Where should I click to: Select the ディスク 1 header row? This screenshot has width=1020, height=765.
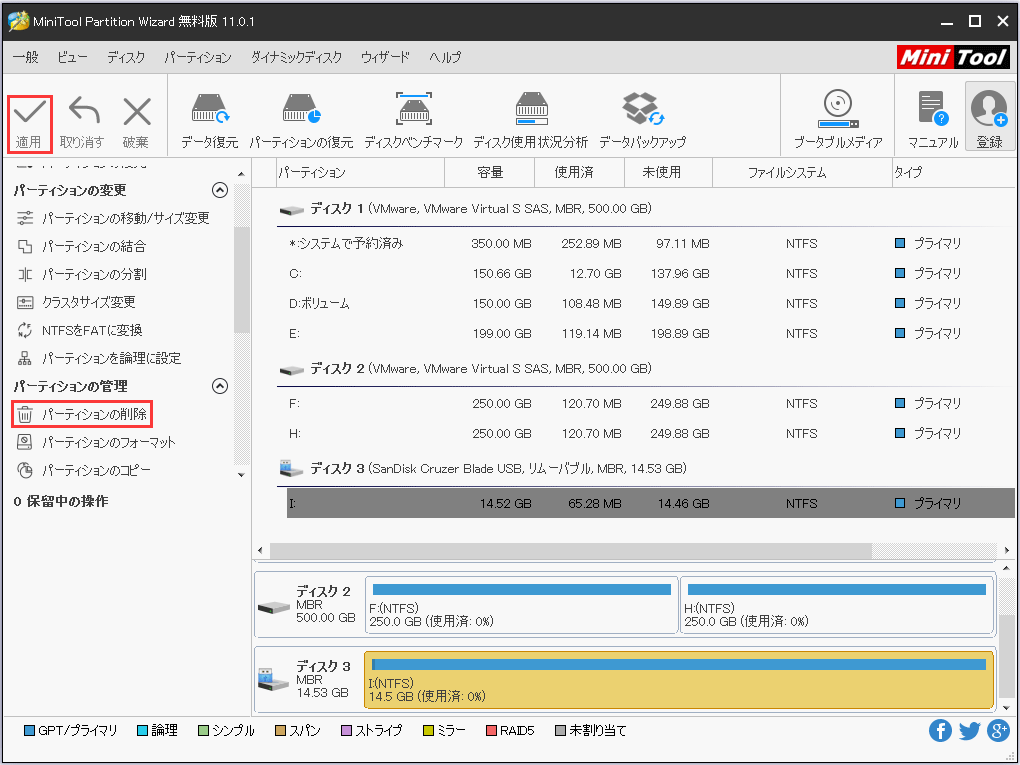tap(645, 209)
